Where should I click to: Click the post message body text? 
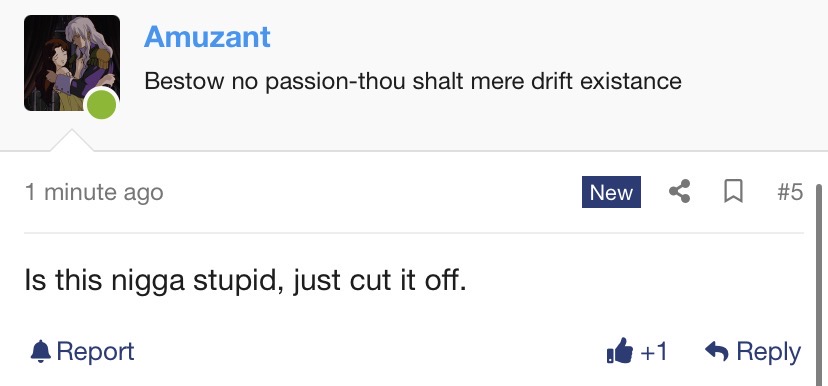pos(246,280)
